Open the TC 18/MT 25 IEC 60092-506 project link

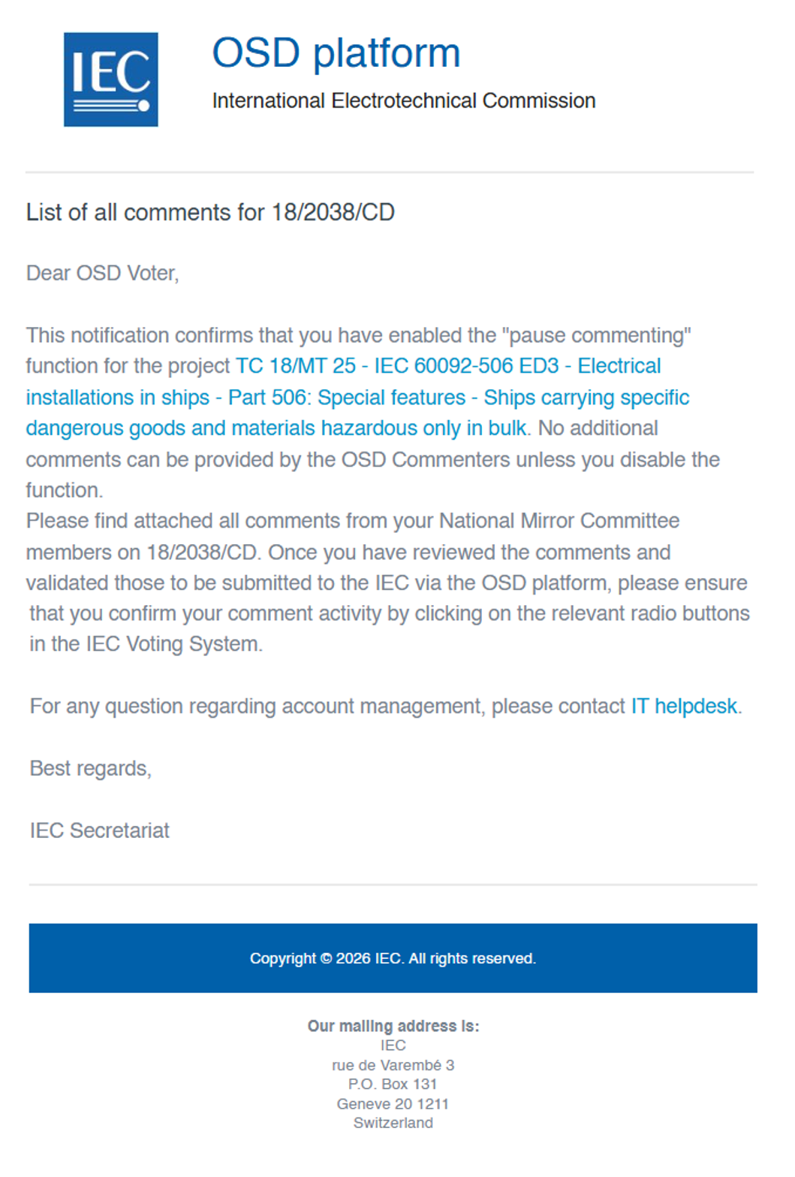coord(357,397)
